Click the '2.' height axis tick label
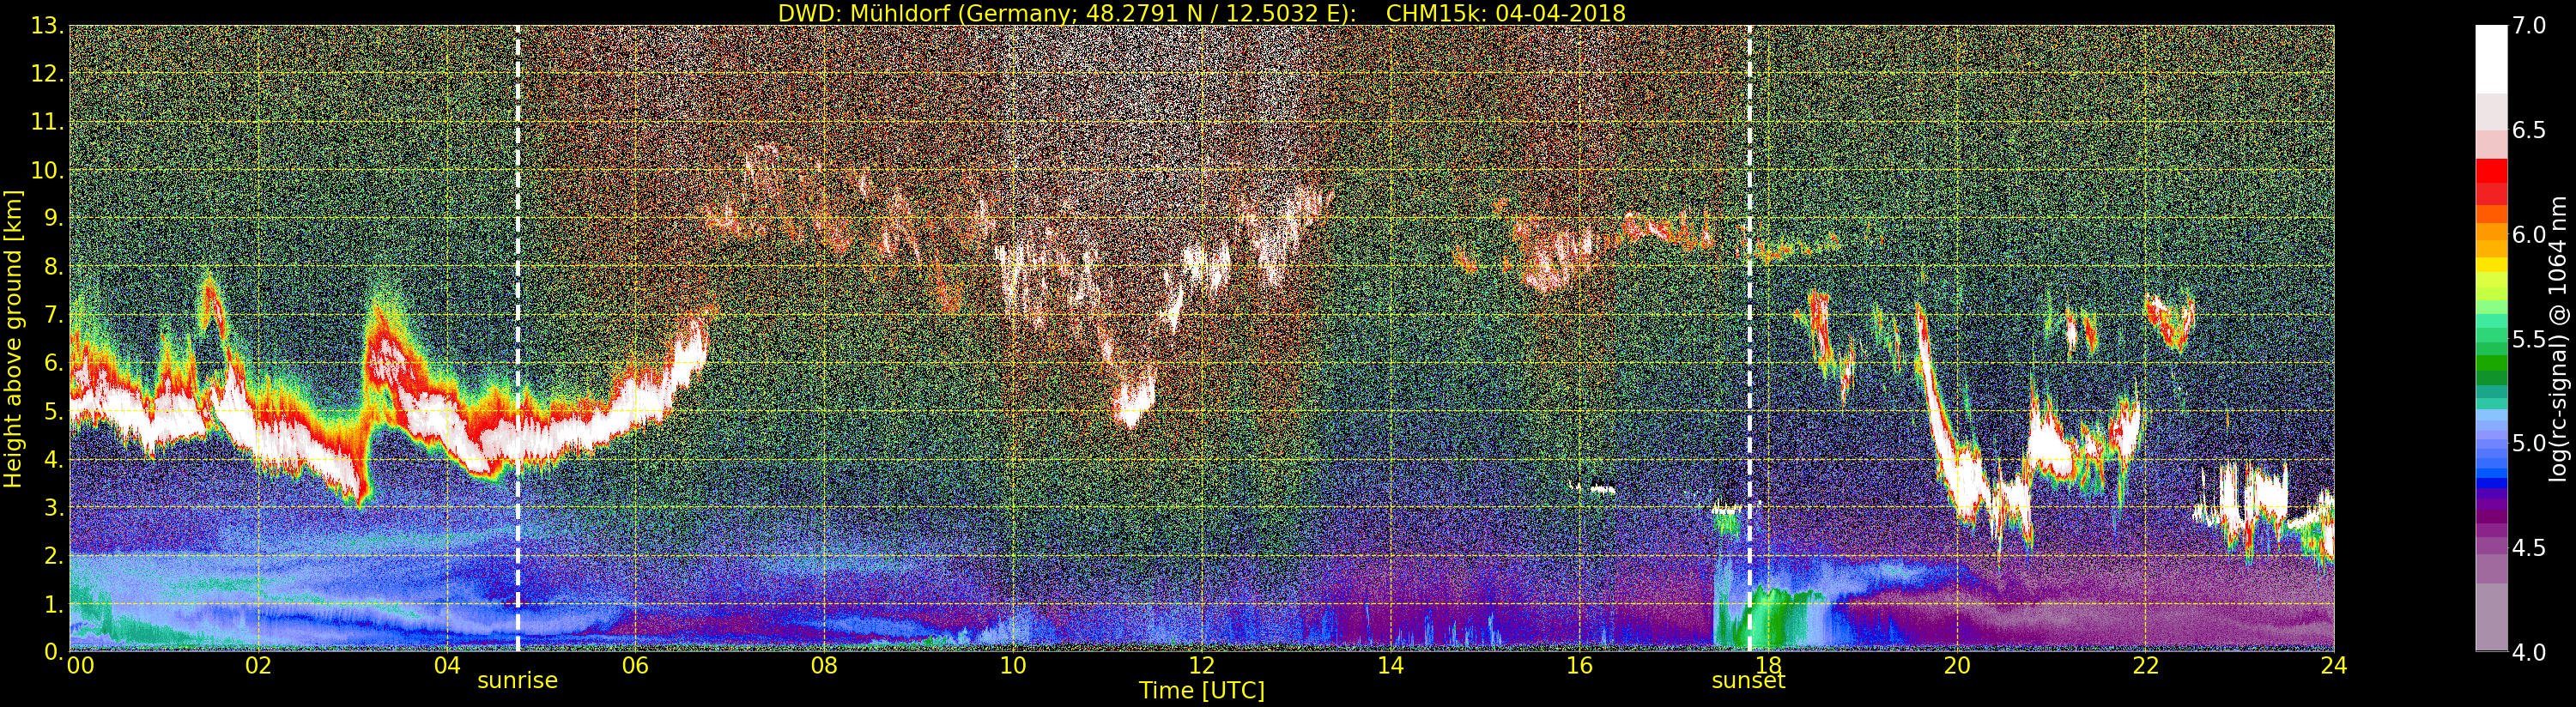The image size is (2576, 707). (54, 555)
